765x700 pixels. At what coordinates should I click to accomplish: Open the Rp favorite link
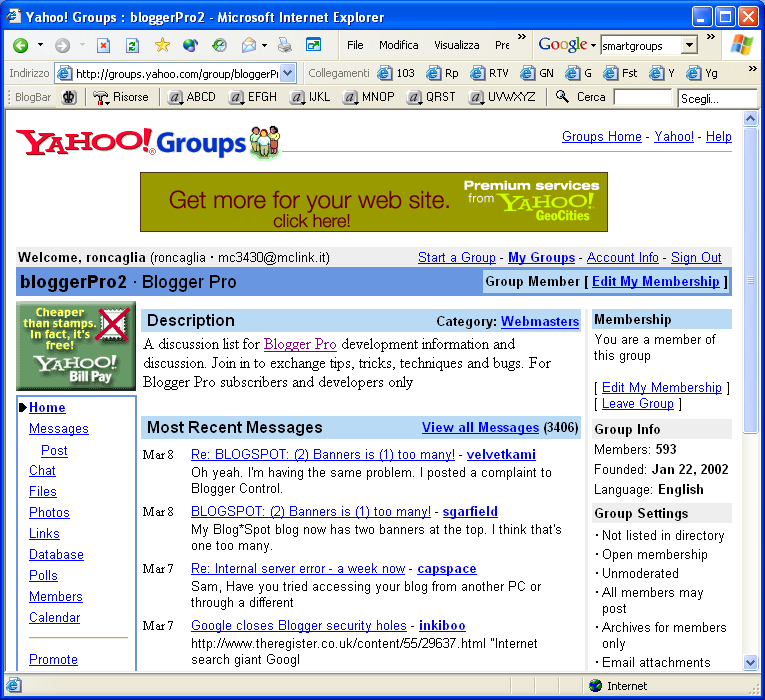(x=442, y=73)
